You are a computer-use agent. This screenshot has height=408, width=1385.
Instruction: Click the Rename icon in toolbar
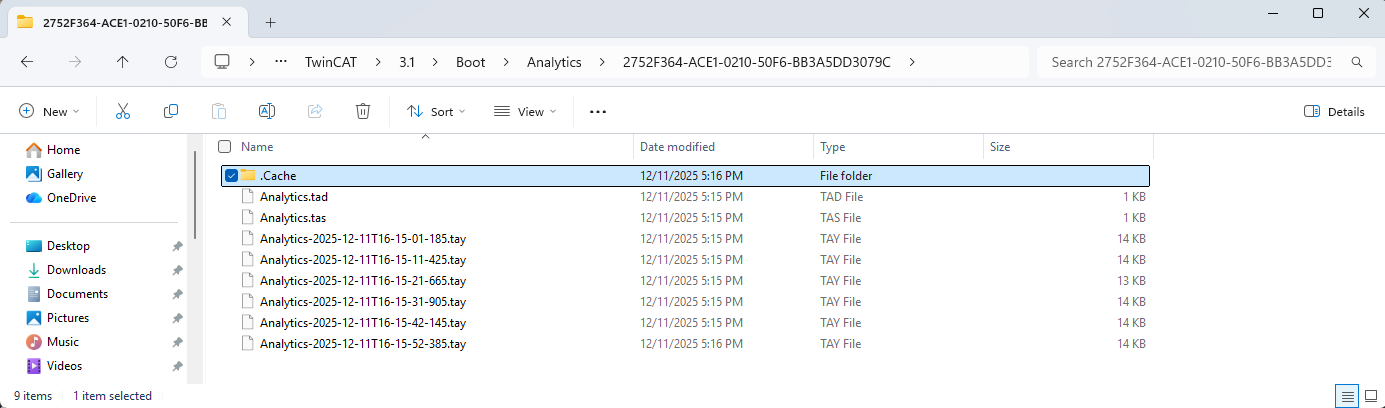point(267,111)
